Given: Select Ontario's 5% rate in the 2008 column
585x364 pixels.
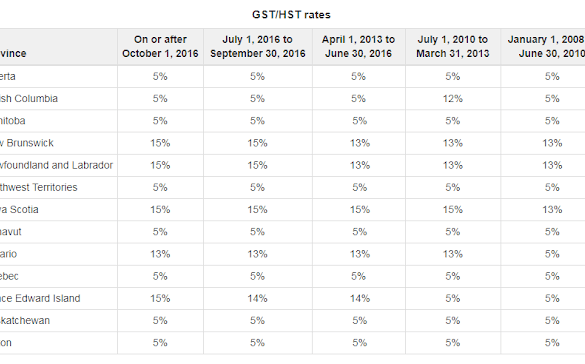Looking at the screenshot, I should (x=552, y=254).
